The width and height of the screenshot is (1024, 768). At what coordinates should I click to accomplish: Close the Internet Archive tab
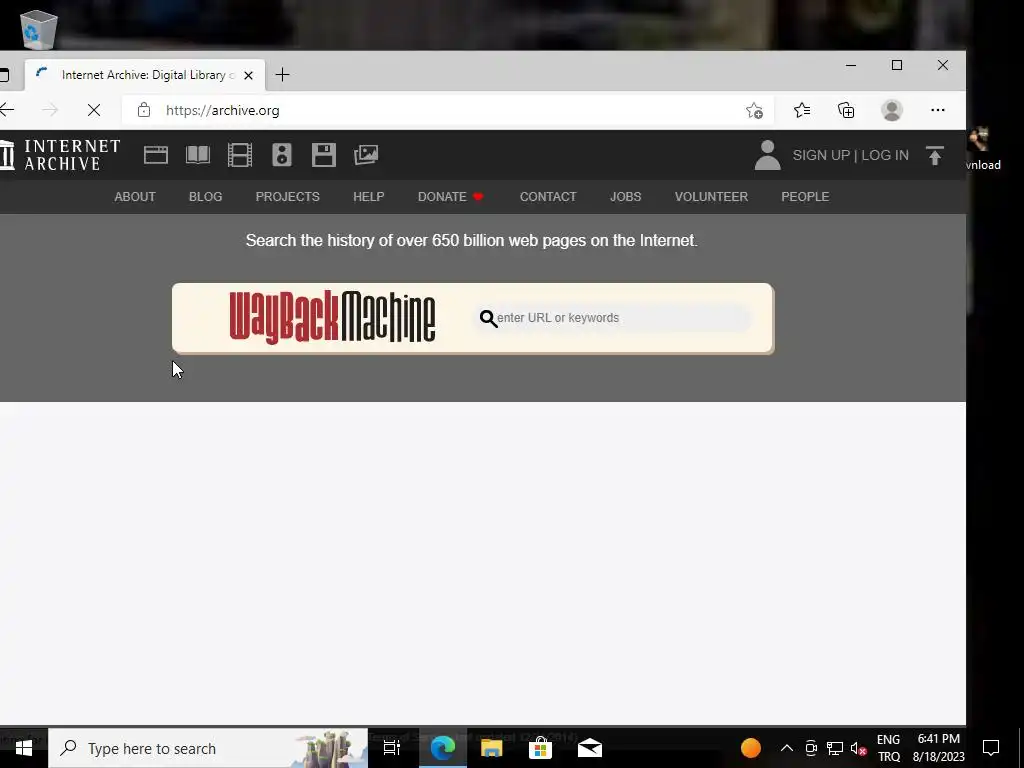coord(248,76)
